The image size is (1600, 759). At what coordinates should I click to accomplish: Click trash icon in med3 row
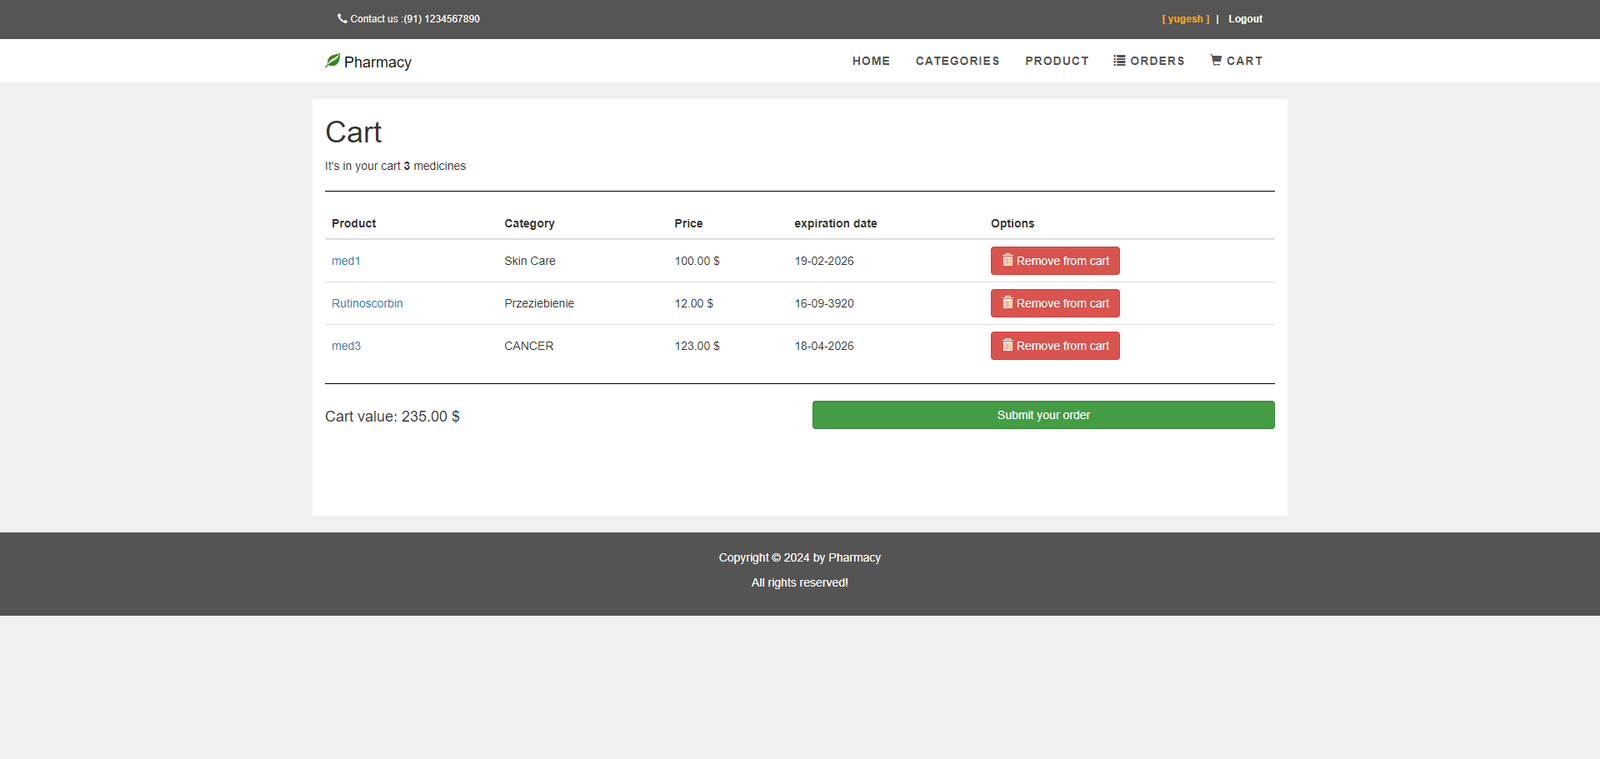tap(1008, 345)
